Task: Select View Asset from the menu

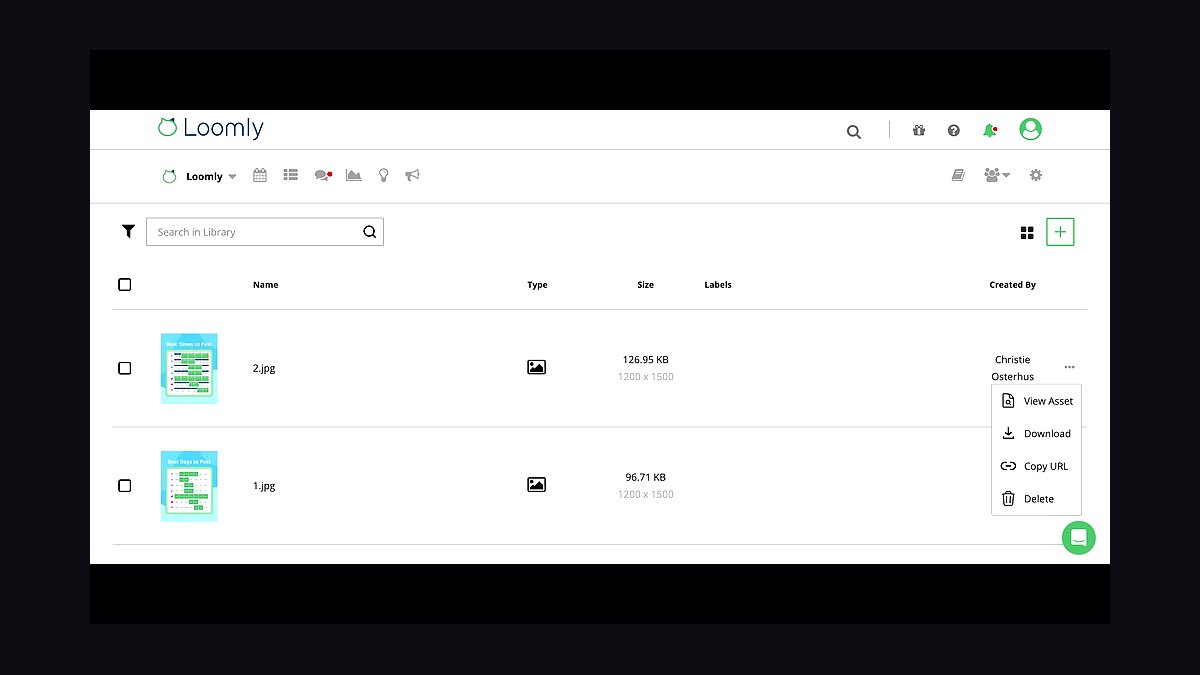Action: 1037,401
